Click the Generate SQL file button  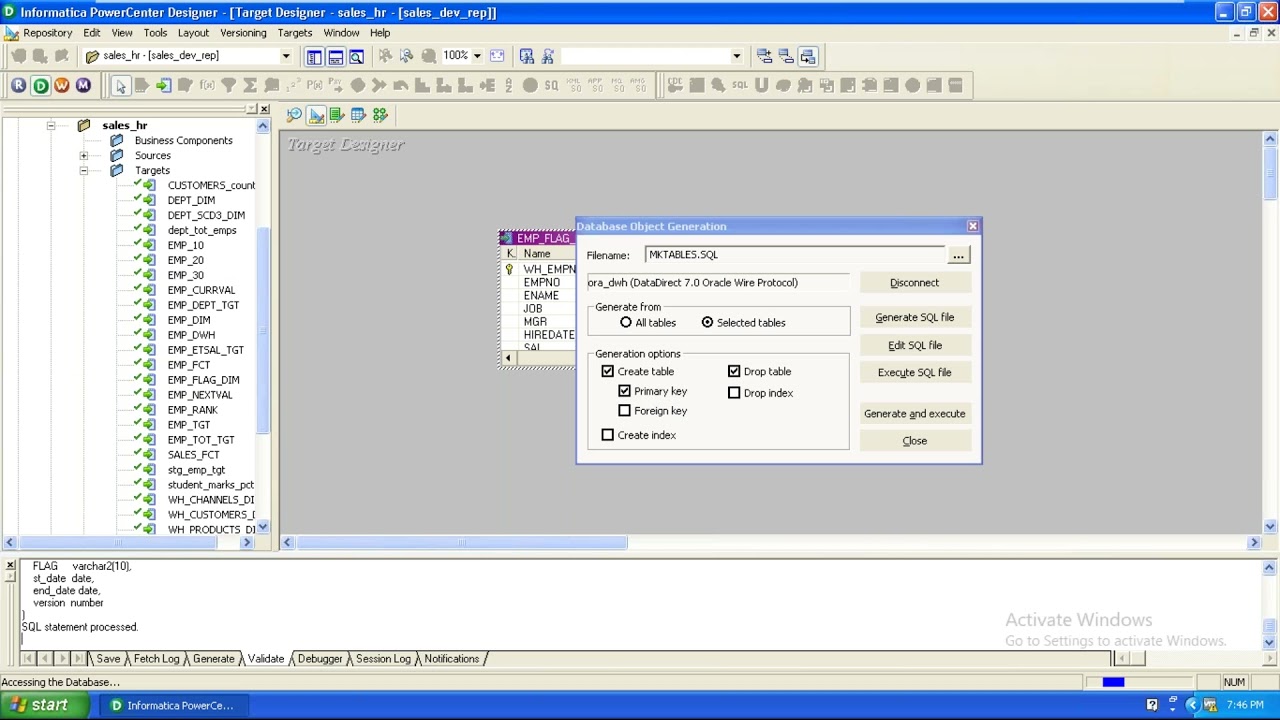pyautogui.click(x=914, y=318)
